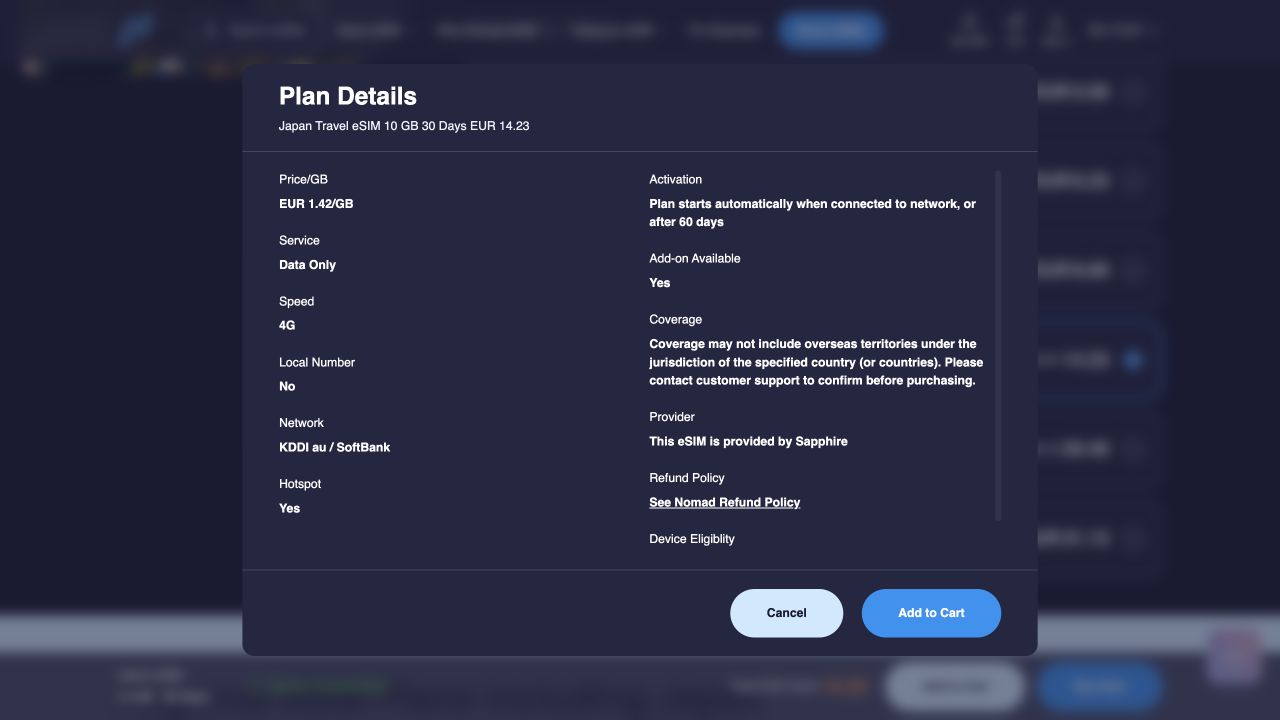
Task: Cancel the Plan Details dialog
Action: [786, 613]
